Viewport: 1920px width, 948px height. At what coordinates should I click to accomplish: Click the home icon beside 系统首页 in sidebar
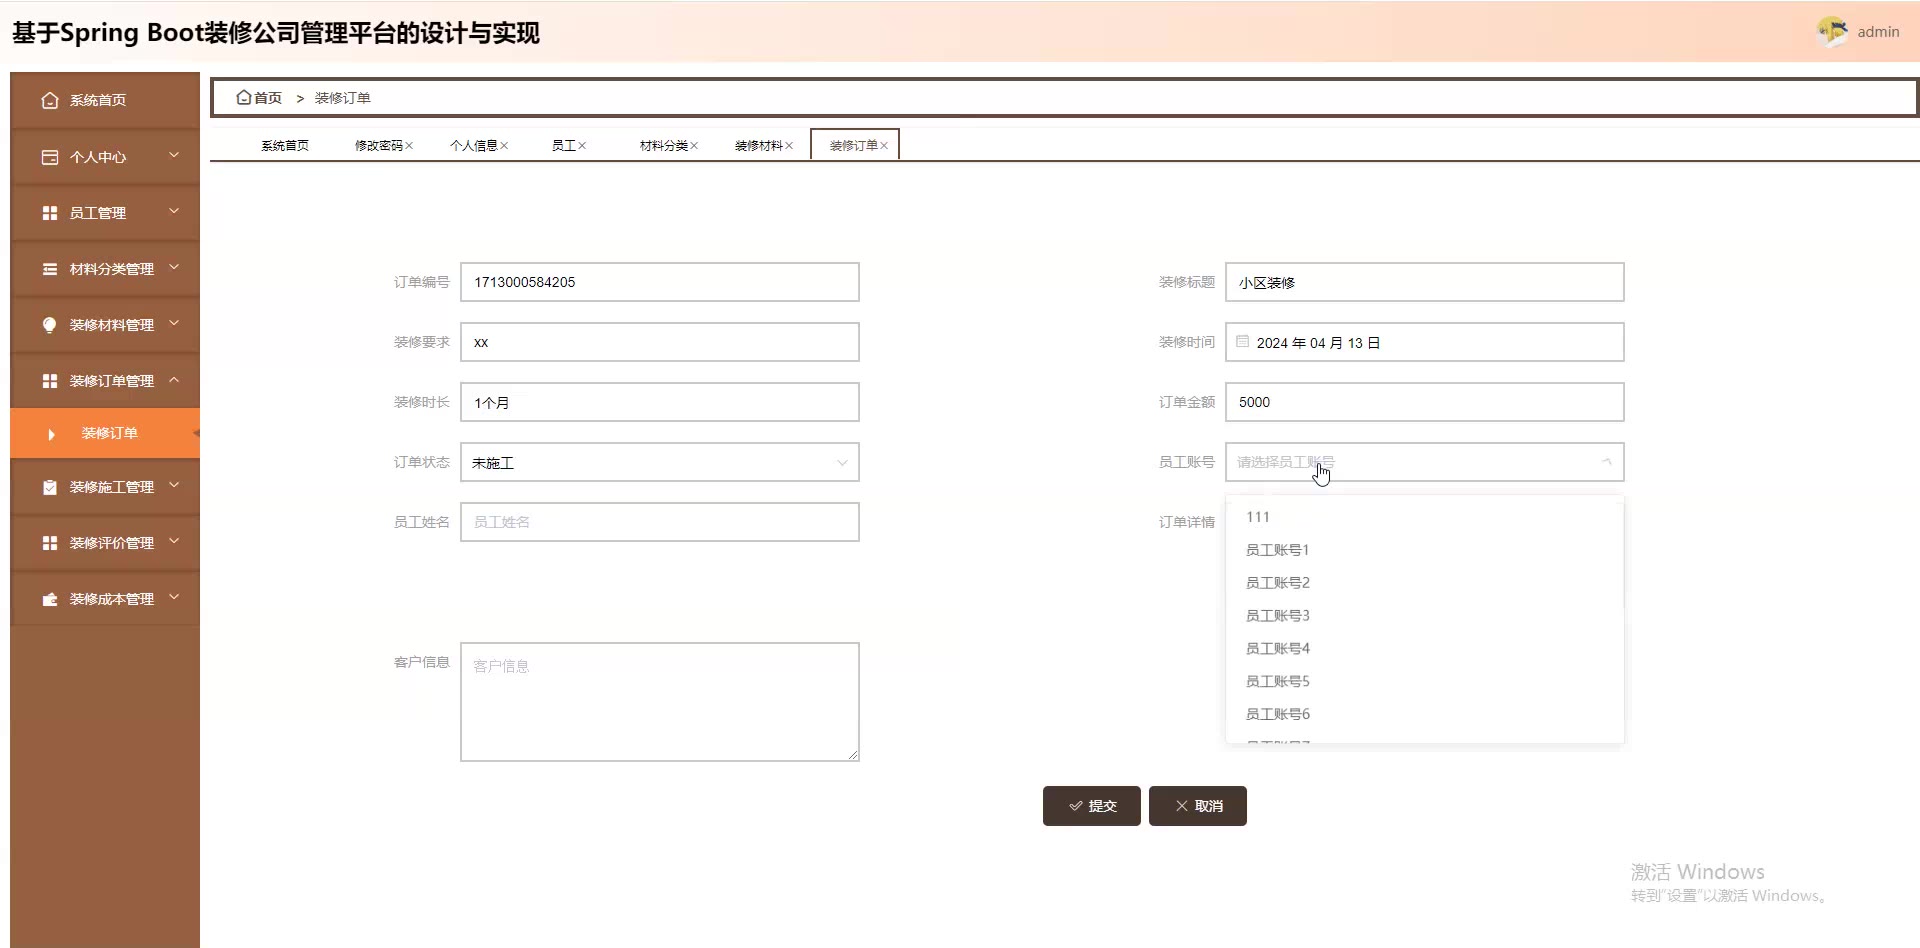point(50,100)
